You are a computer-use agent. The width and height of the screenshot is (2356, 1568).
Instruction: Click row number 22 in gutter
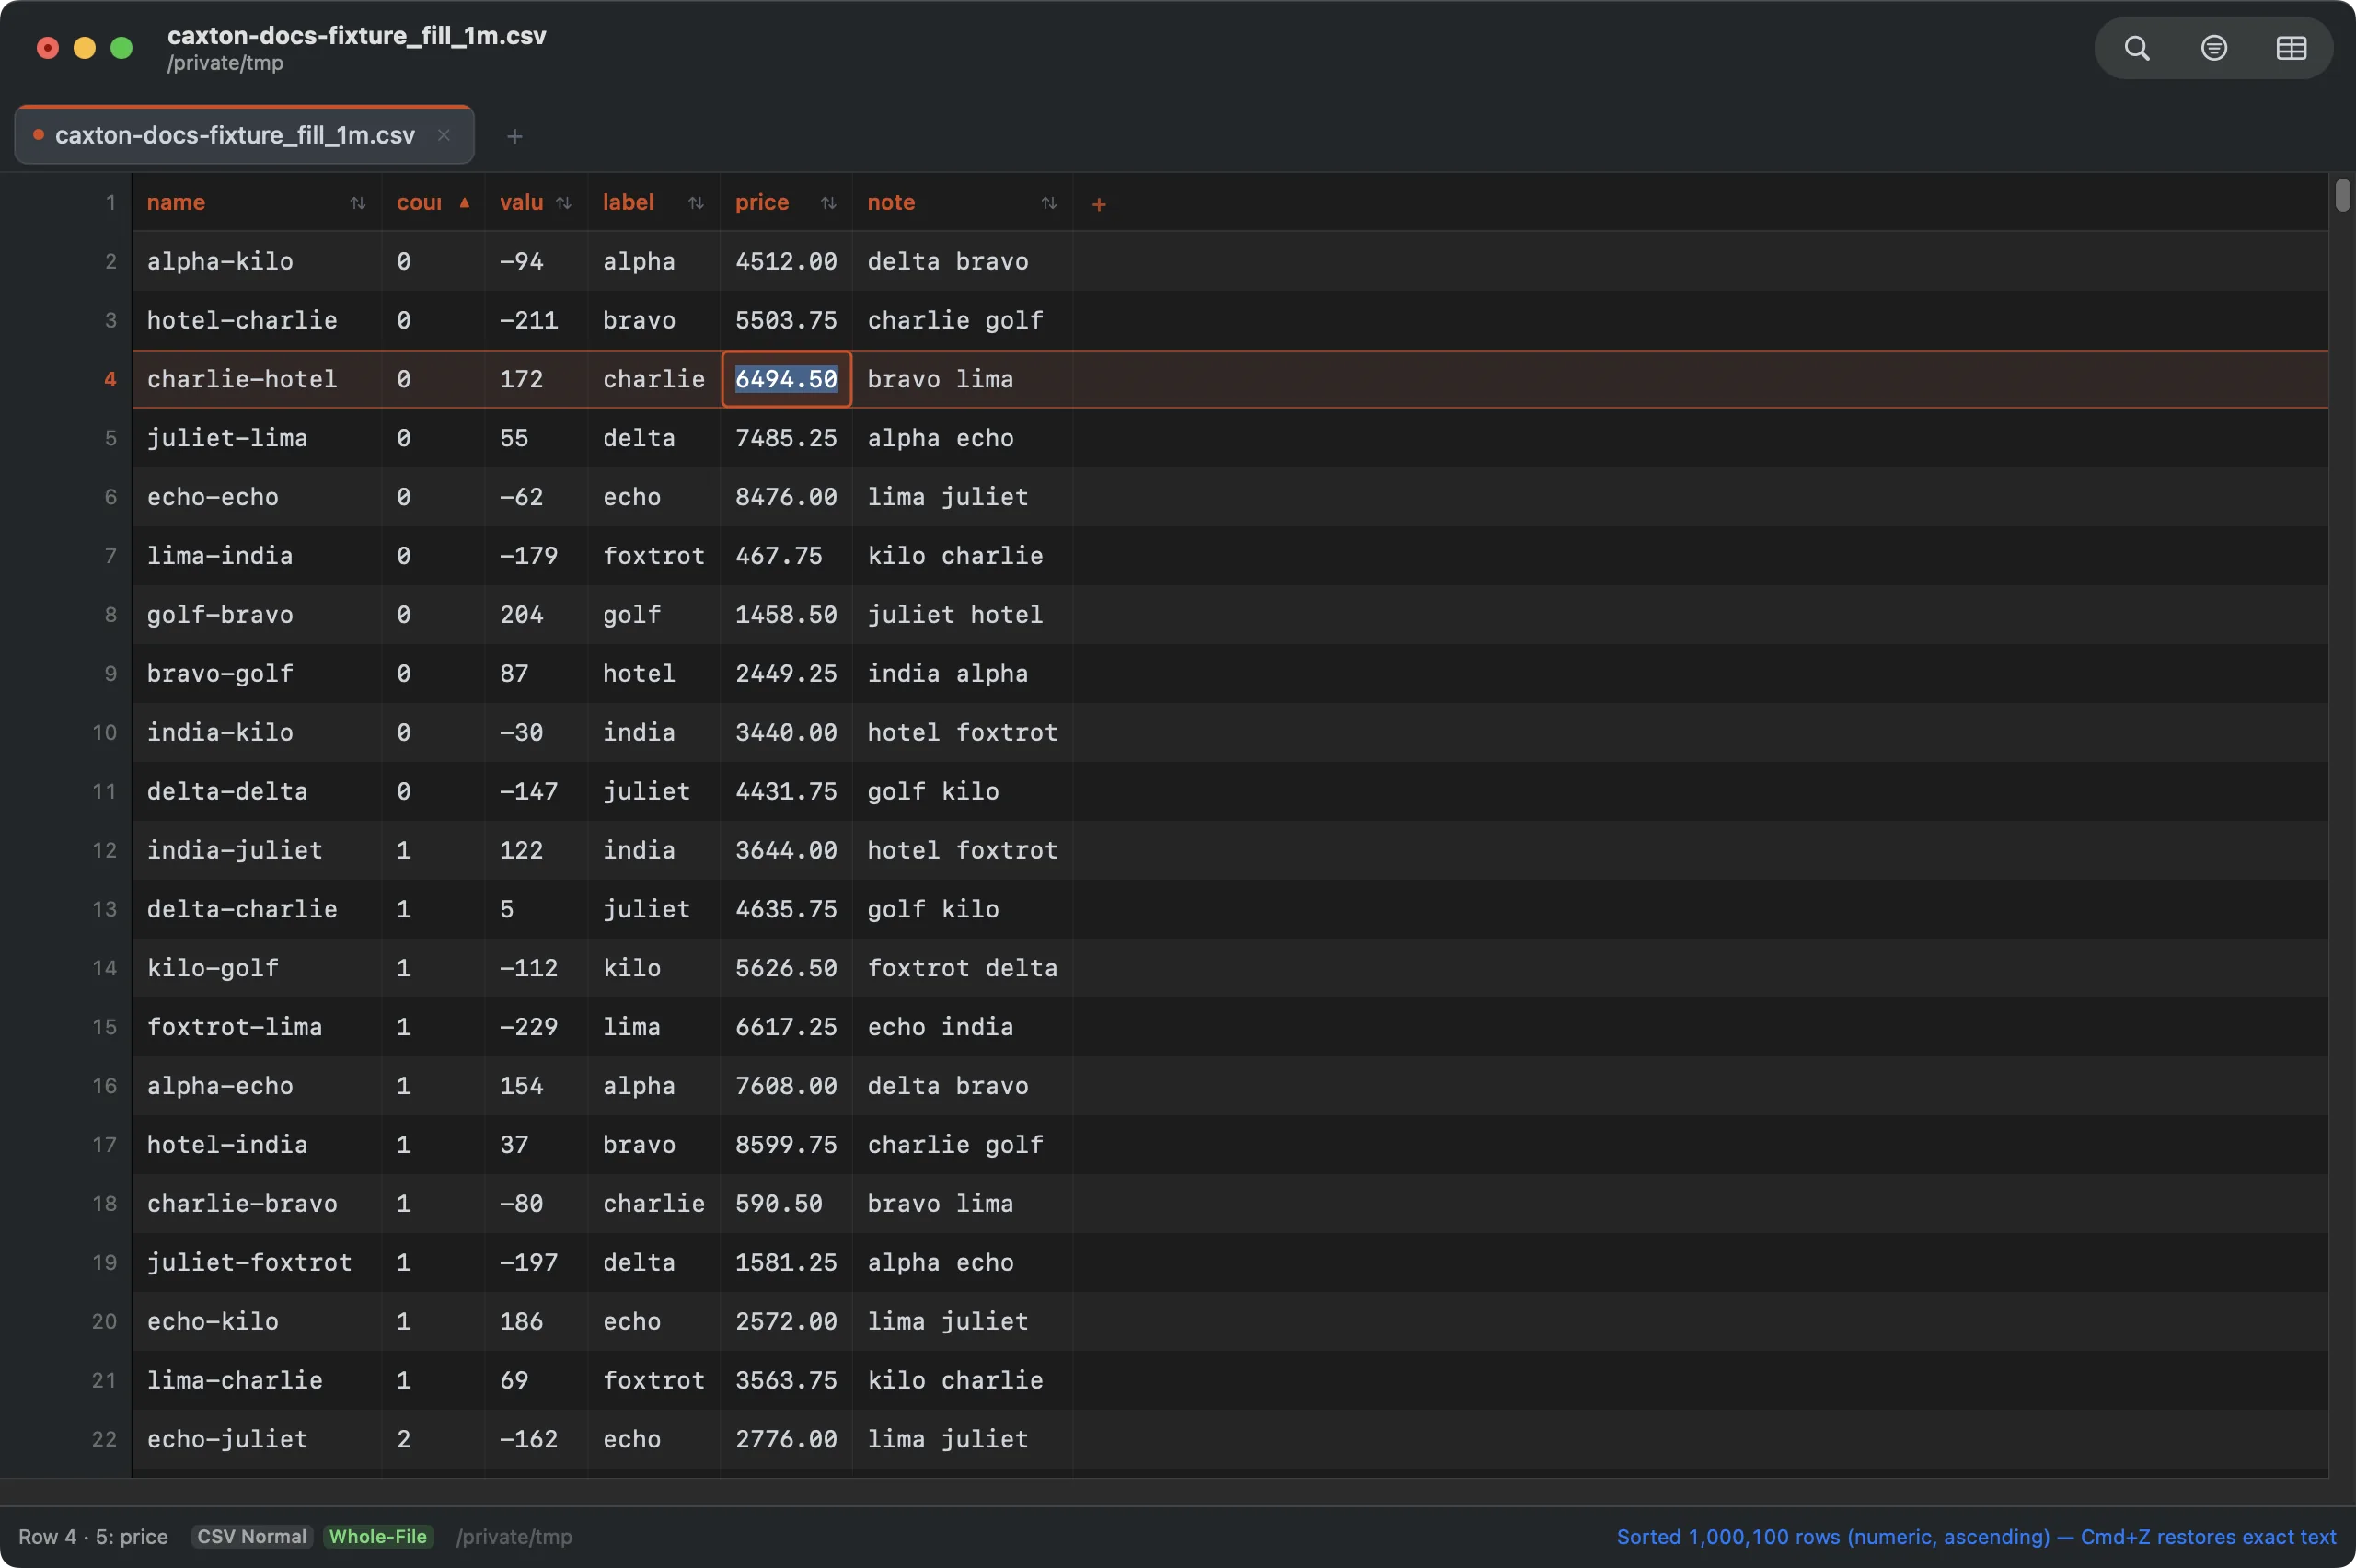pos(105,1440)
